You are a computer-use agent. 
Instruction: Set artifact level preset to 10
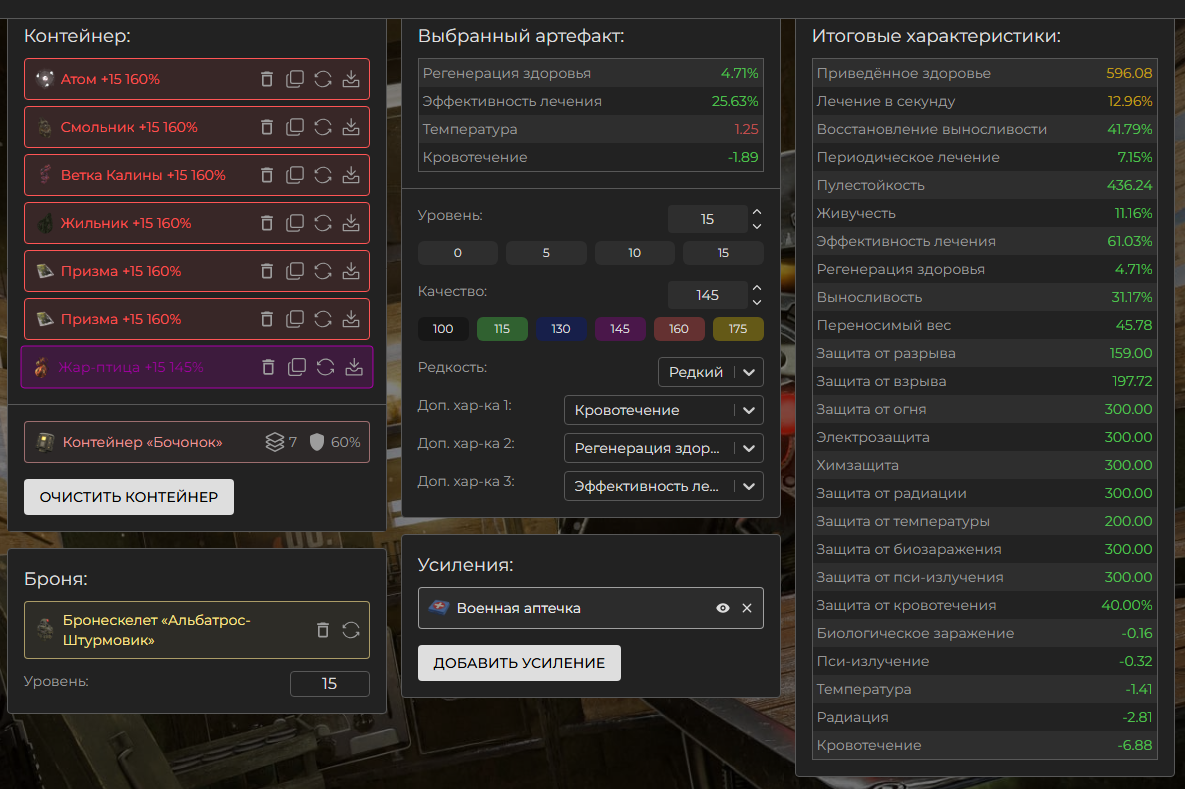point(634,253)
